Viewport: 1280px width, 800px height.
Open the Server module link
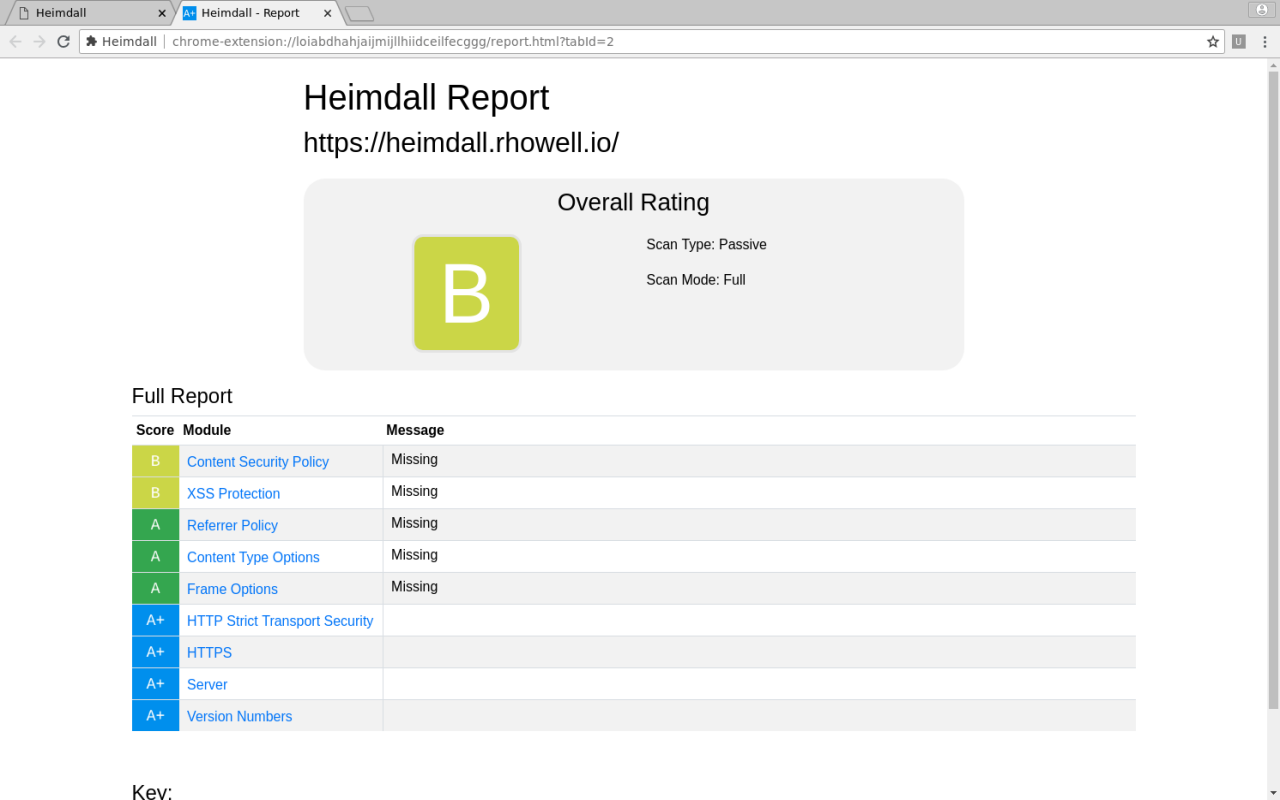click(207, 684)
